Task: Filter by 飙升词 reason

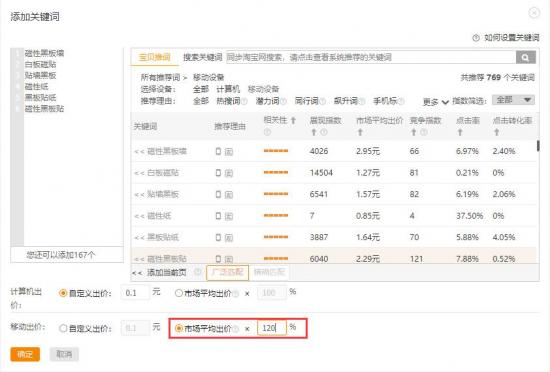Action: pyautogui.click(x=346, y=101)
